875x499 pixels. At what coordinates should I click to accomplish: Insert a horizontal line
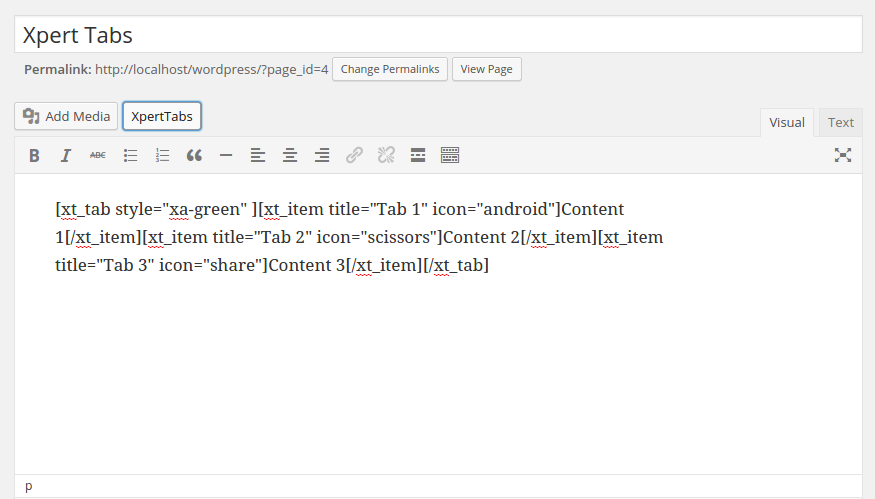pos(226,155)
